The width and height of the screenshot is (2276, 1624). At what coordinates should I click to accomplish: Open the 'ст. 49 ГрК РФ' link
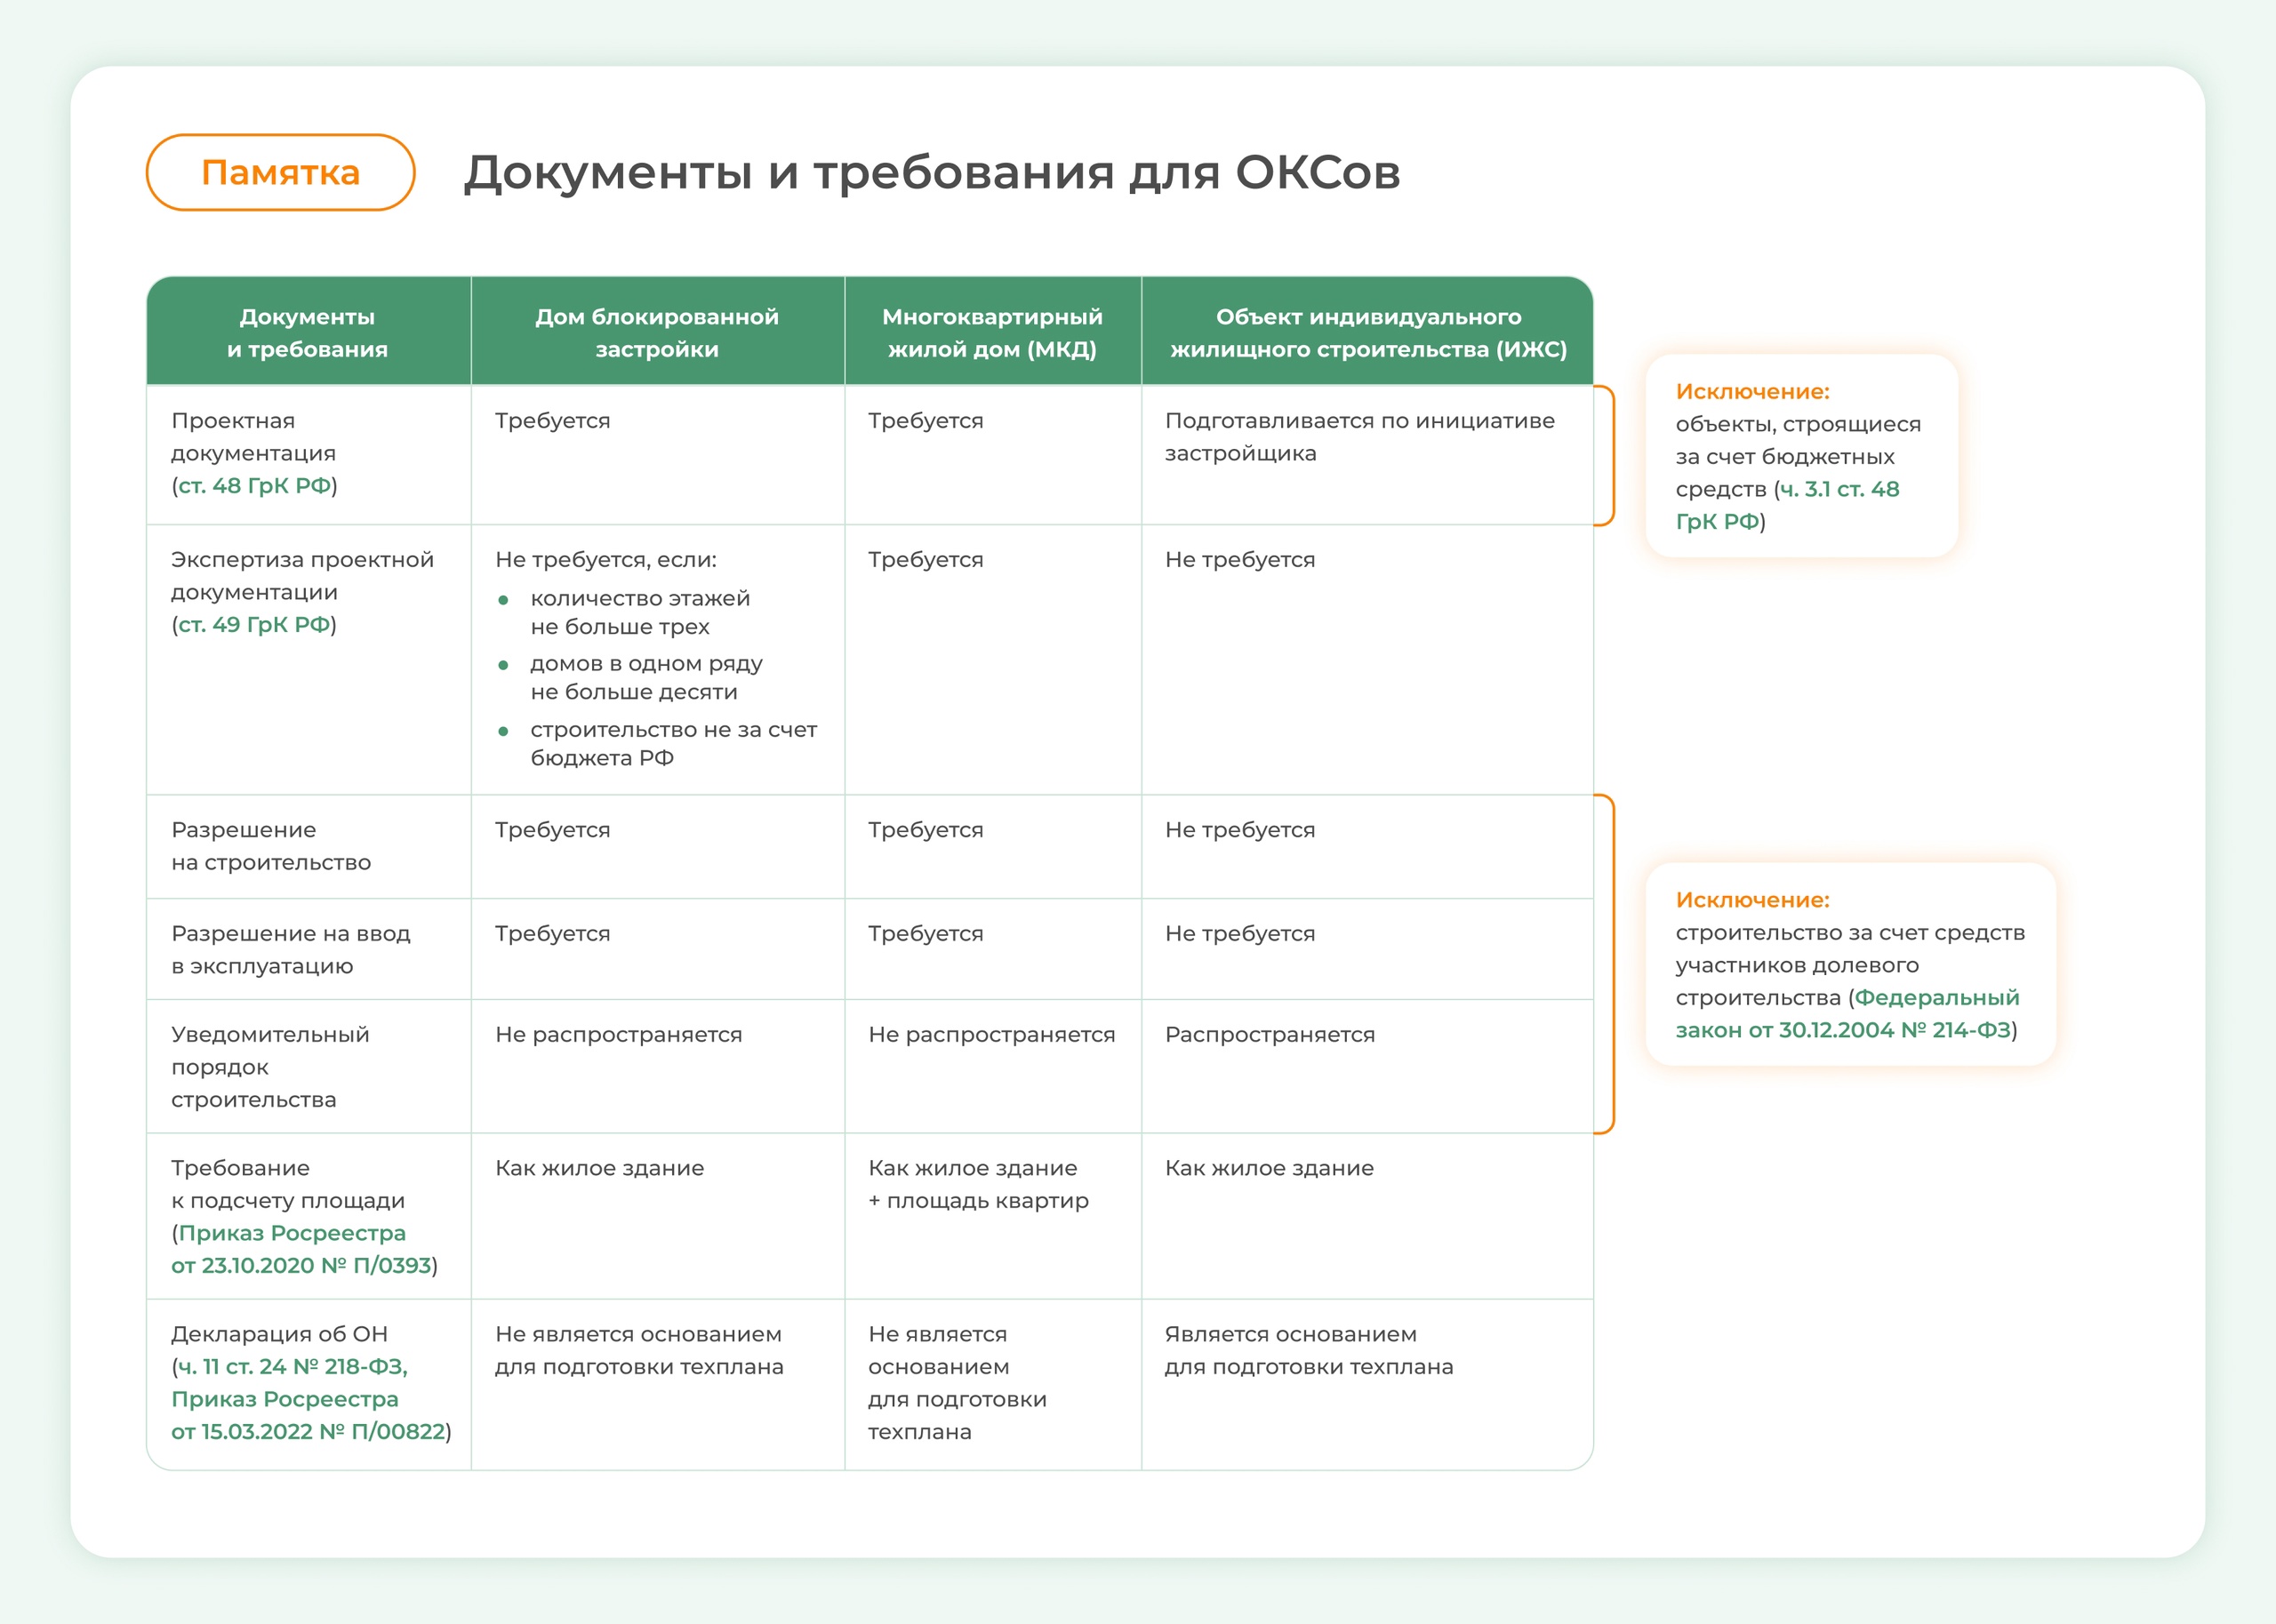(x=254, y=625)
